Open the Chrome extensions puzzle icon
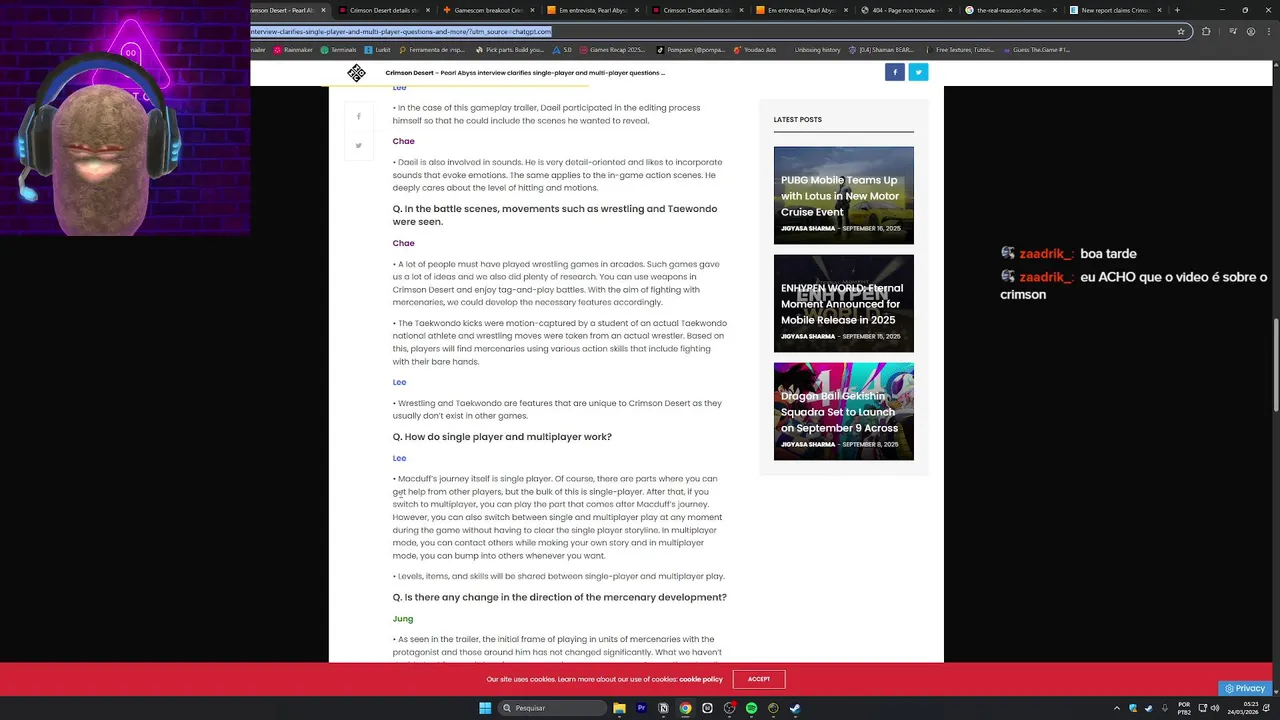The image size is (1280, 720). pyautogui.click(x=1206, y=31)
